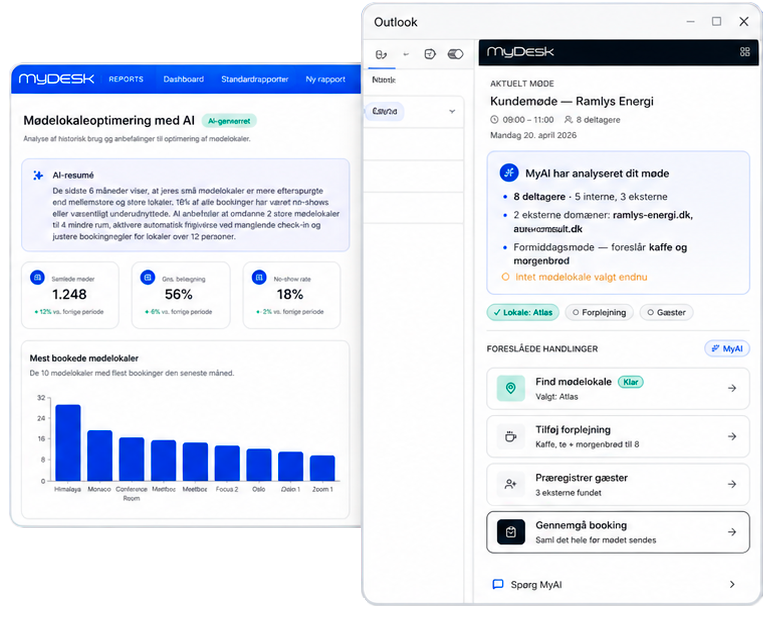Toggle the Forplejning chip
The width and height of the screenshot is (773, 627).
[599, 313]
